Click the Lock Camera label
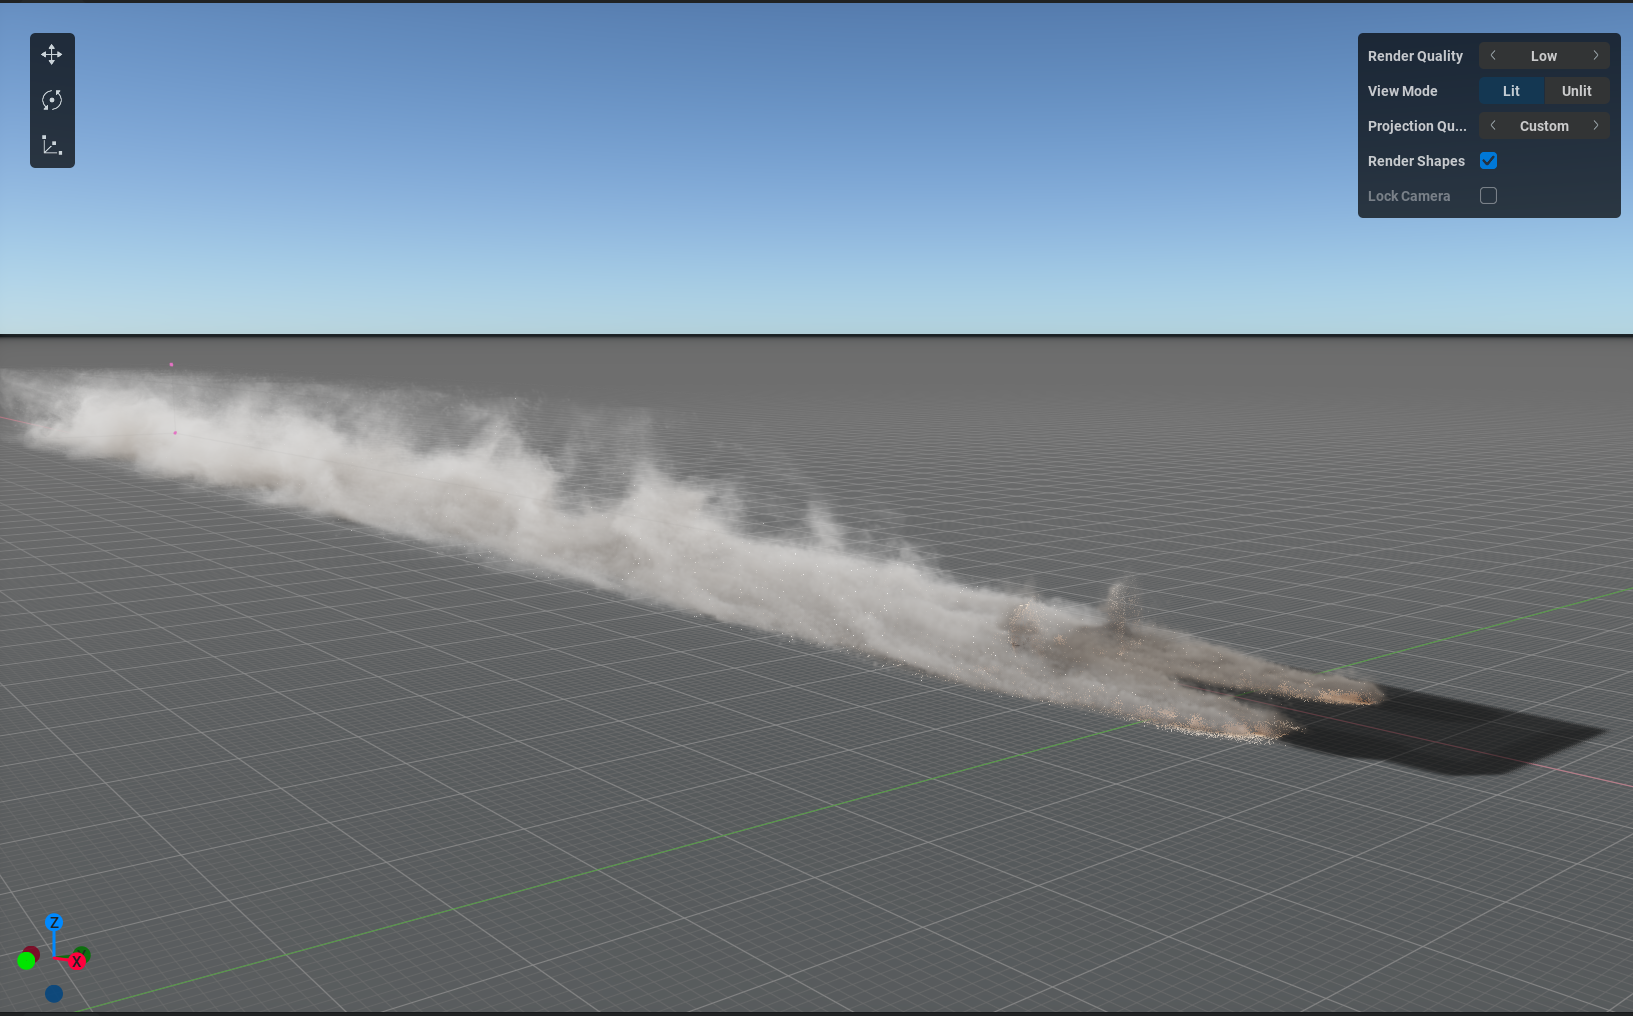1633x1016 pixels. tap(1409, 196)
